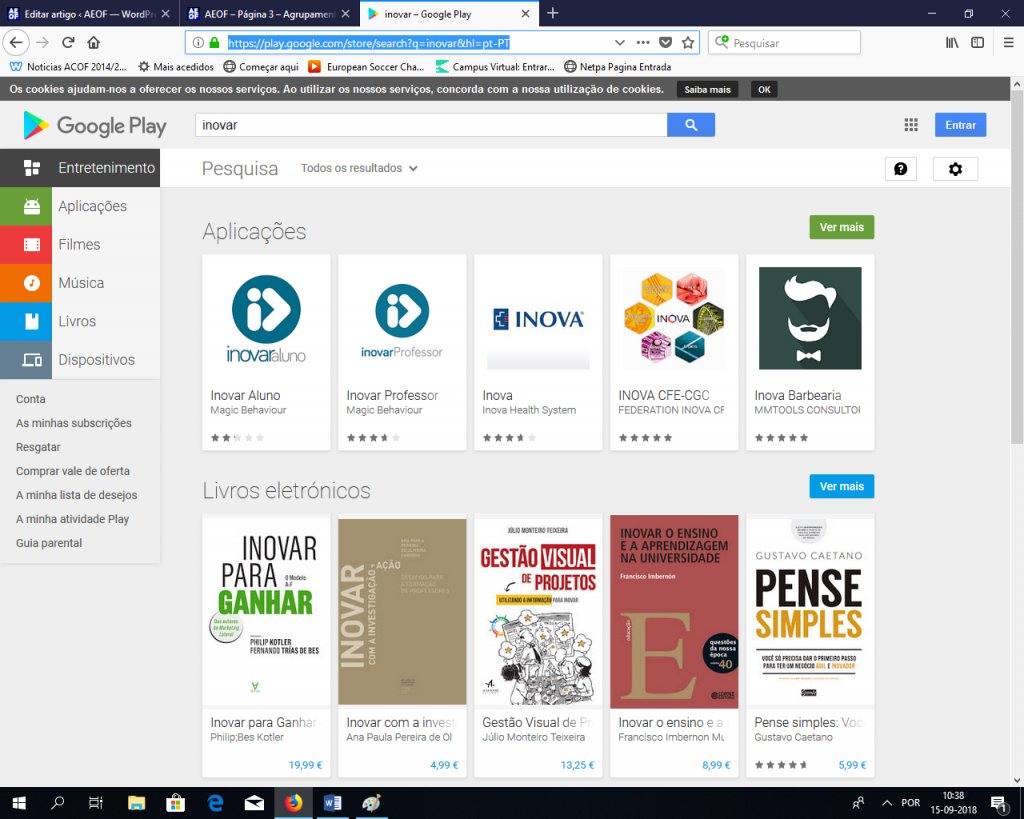Open a new browser tab
The image size is (1024, 819).
pos(552,13)
